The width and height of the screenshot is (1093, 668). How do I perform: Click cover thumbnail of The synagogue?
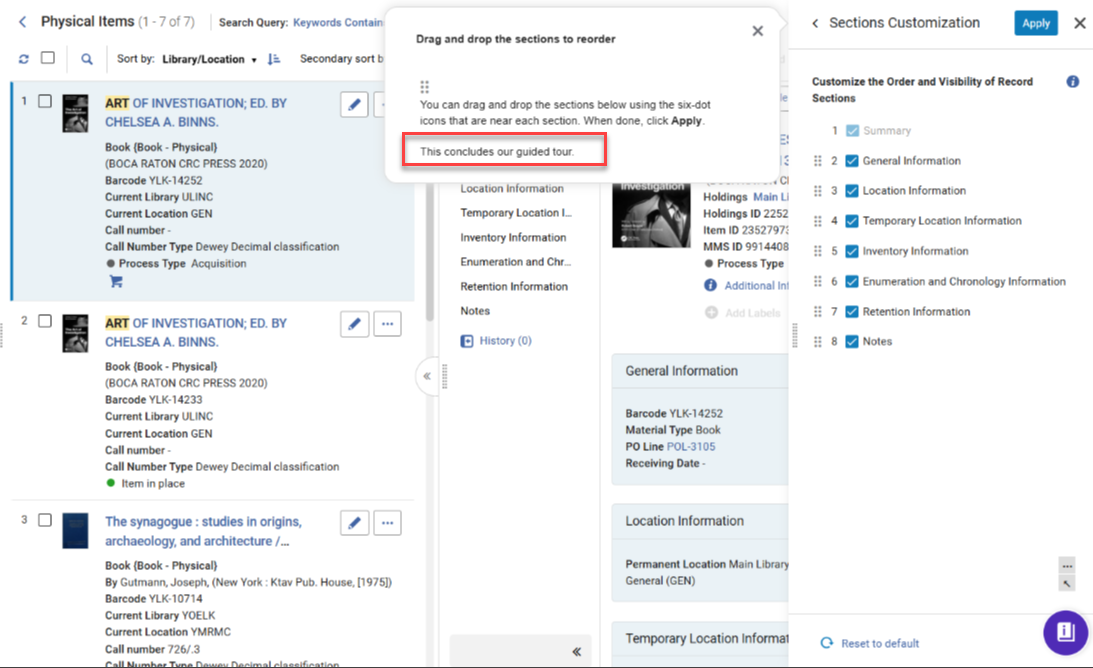click(75, 531)
